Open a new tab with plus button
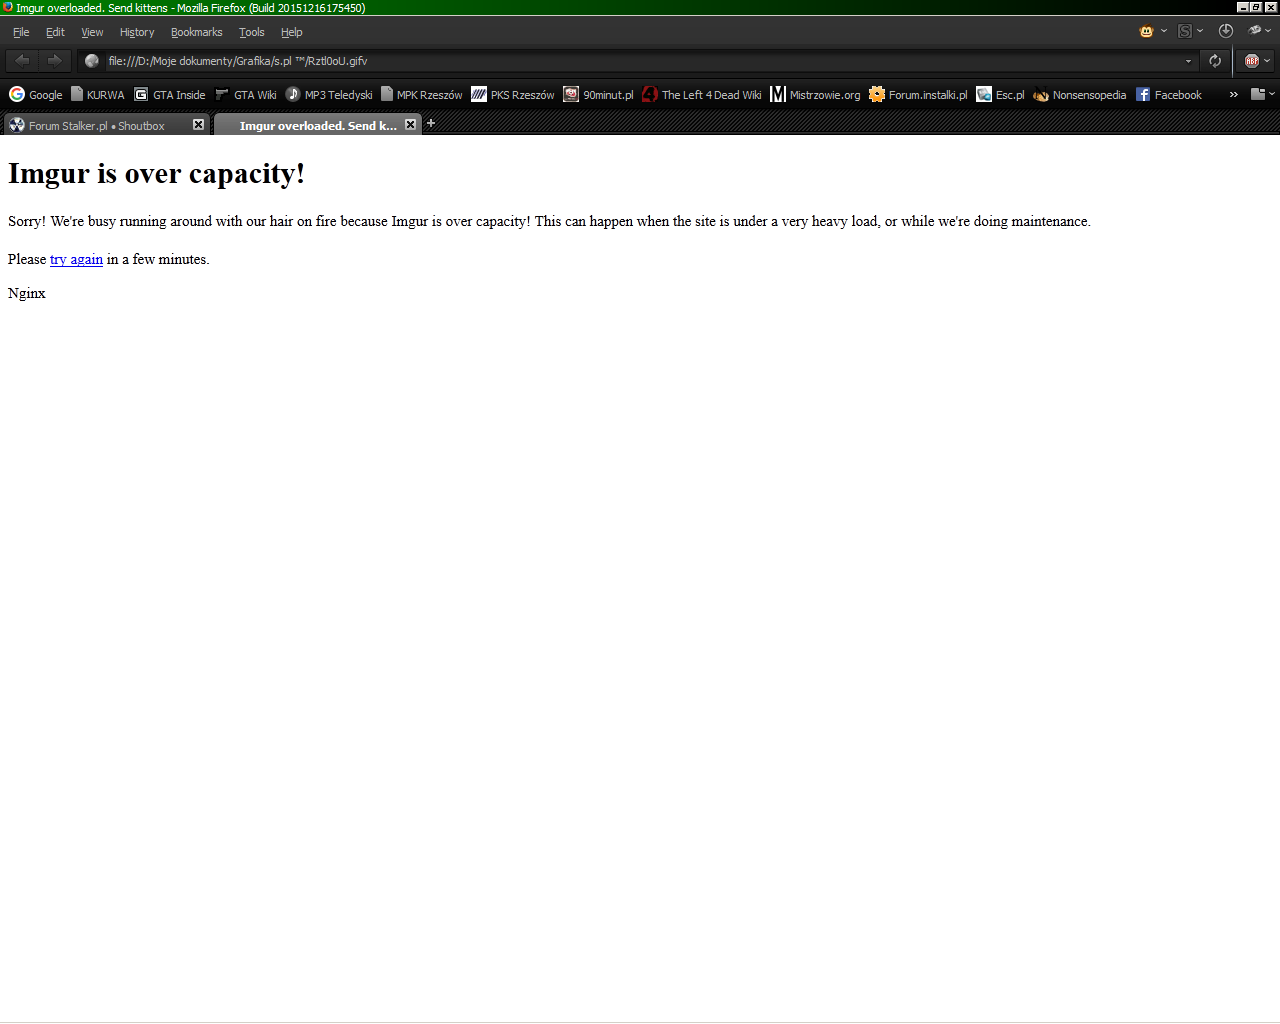The image size is (1280, 1024). (431, 124)
